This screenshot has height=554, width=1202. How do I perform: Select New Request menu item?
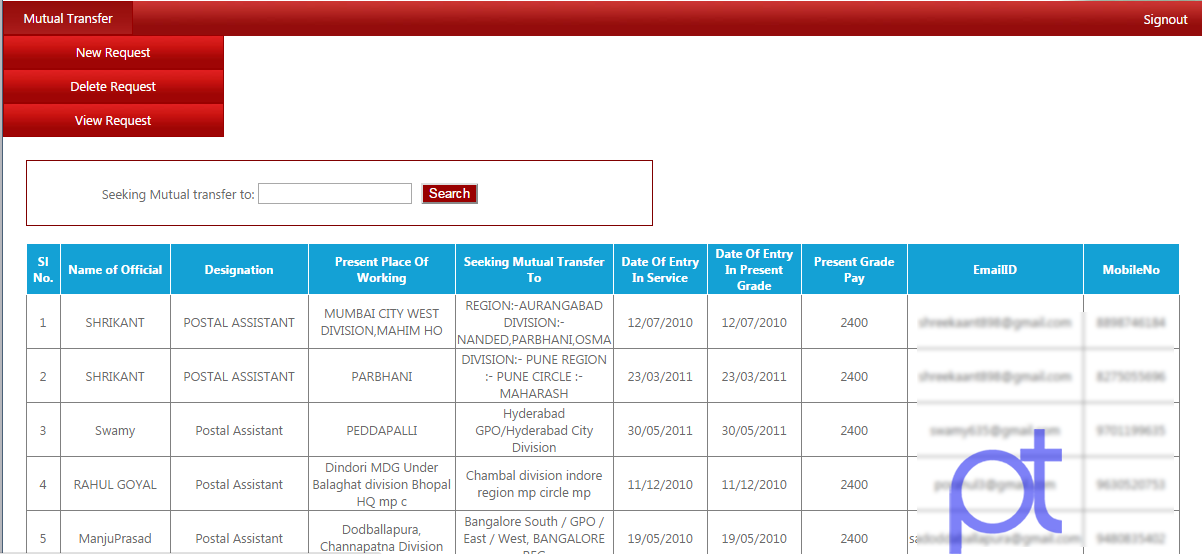click(113, 52)
